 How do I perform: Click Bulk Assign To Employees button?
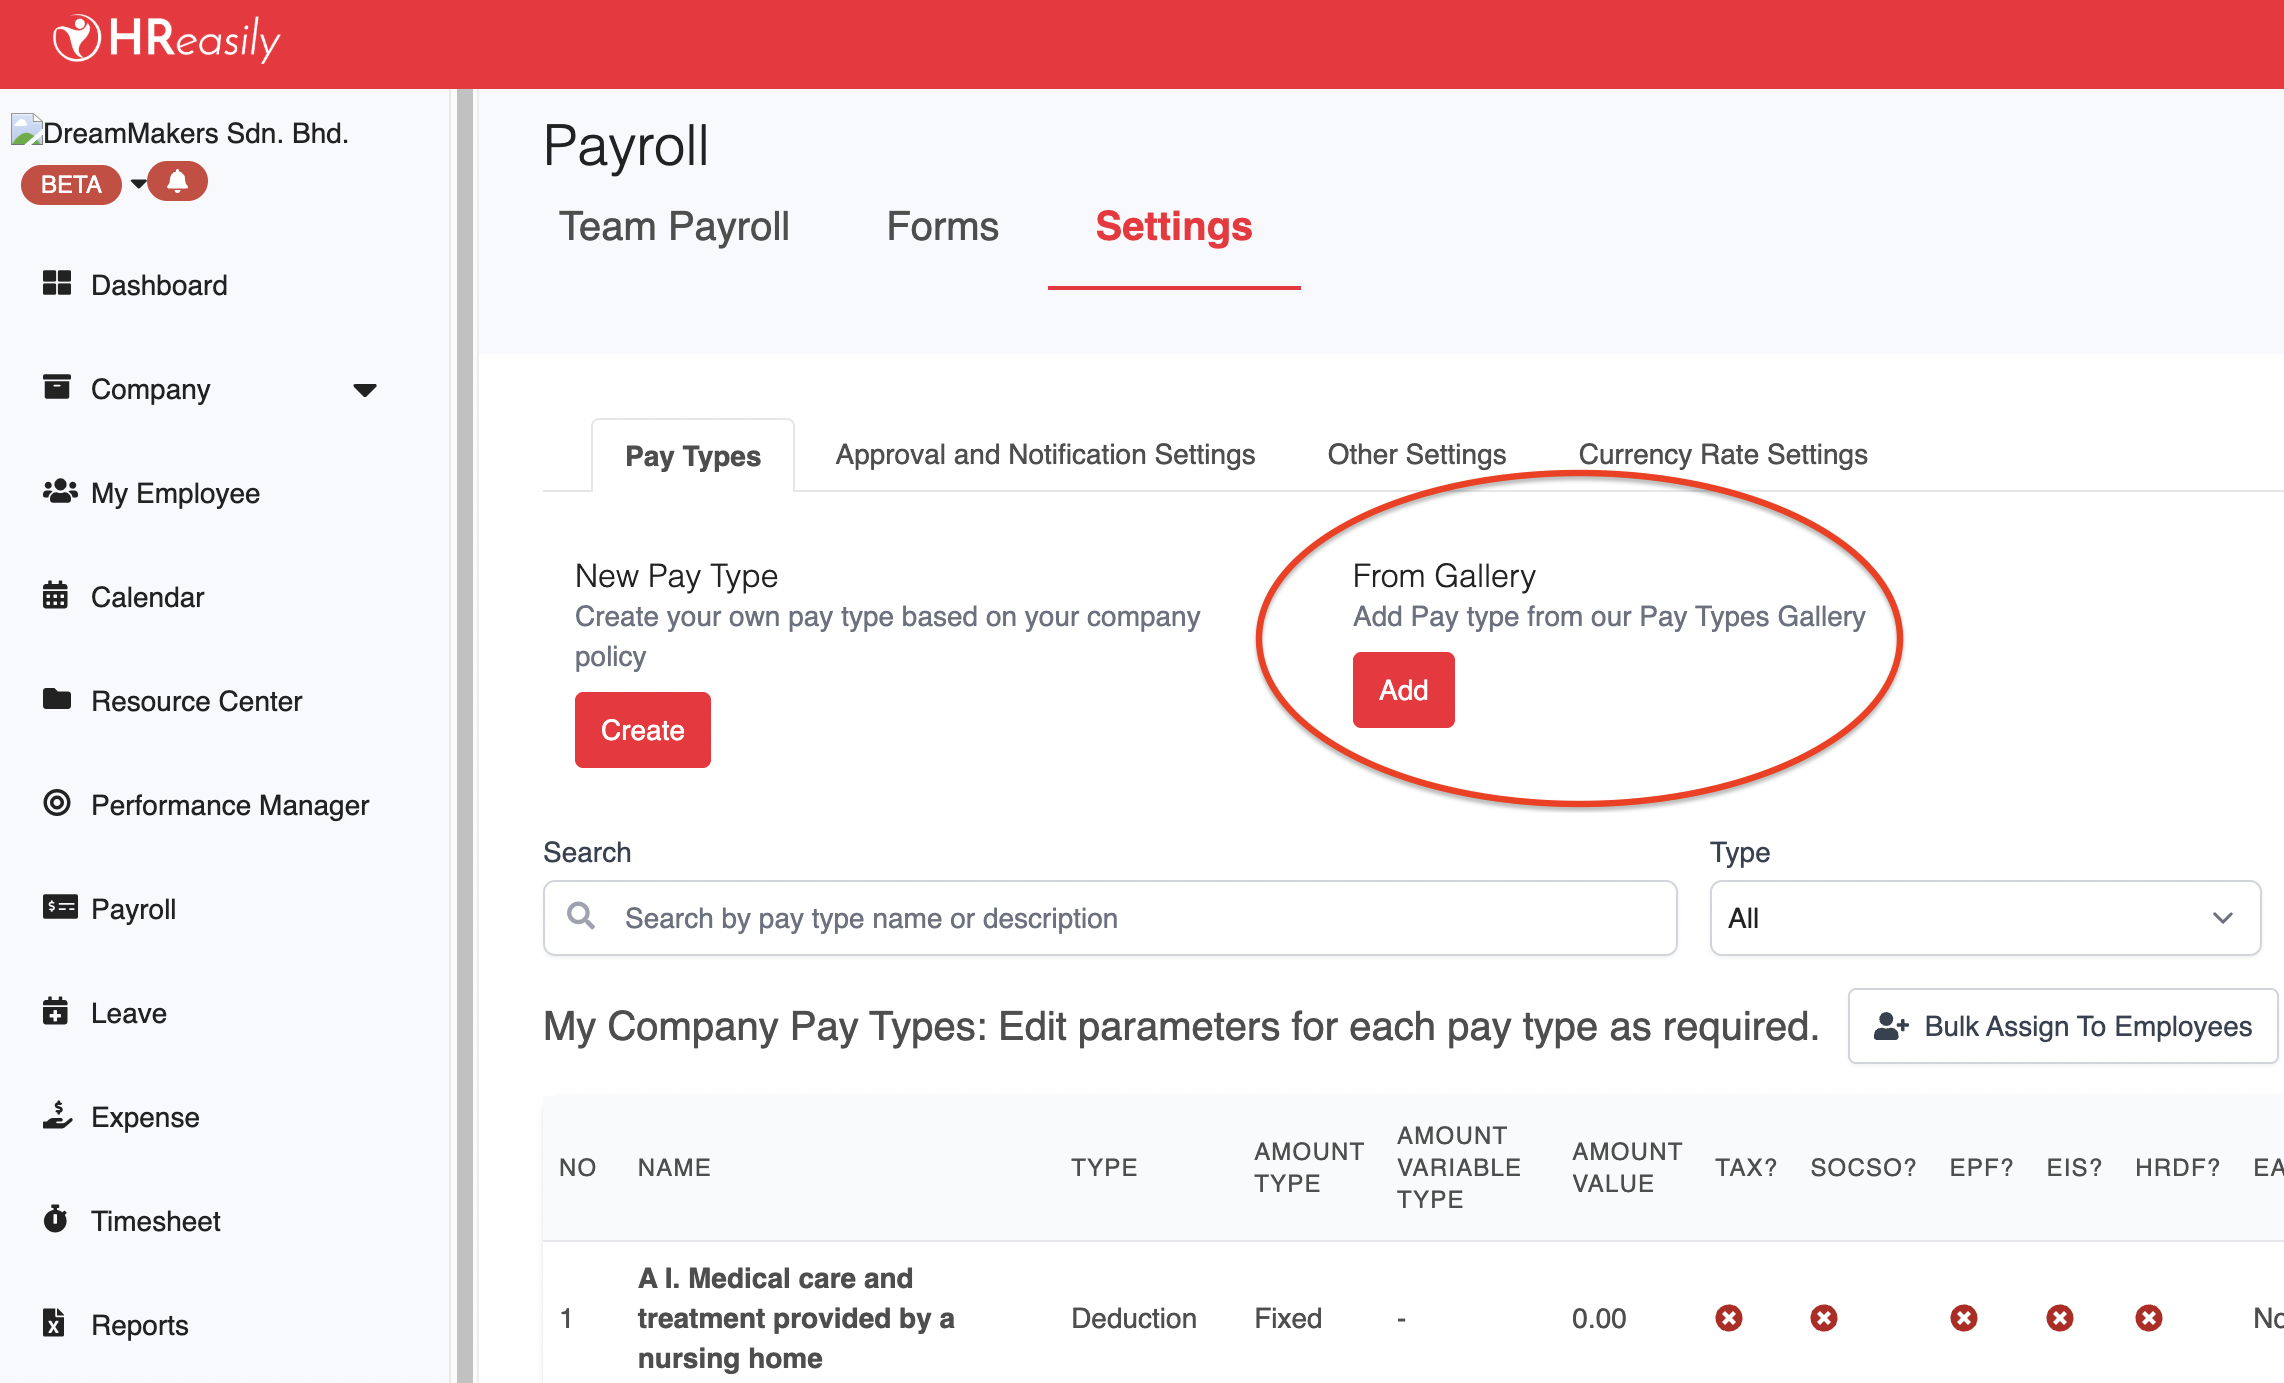2062,1026
